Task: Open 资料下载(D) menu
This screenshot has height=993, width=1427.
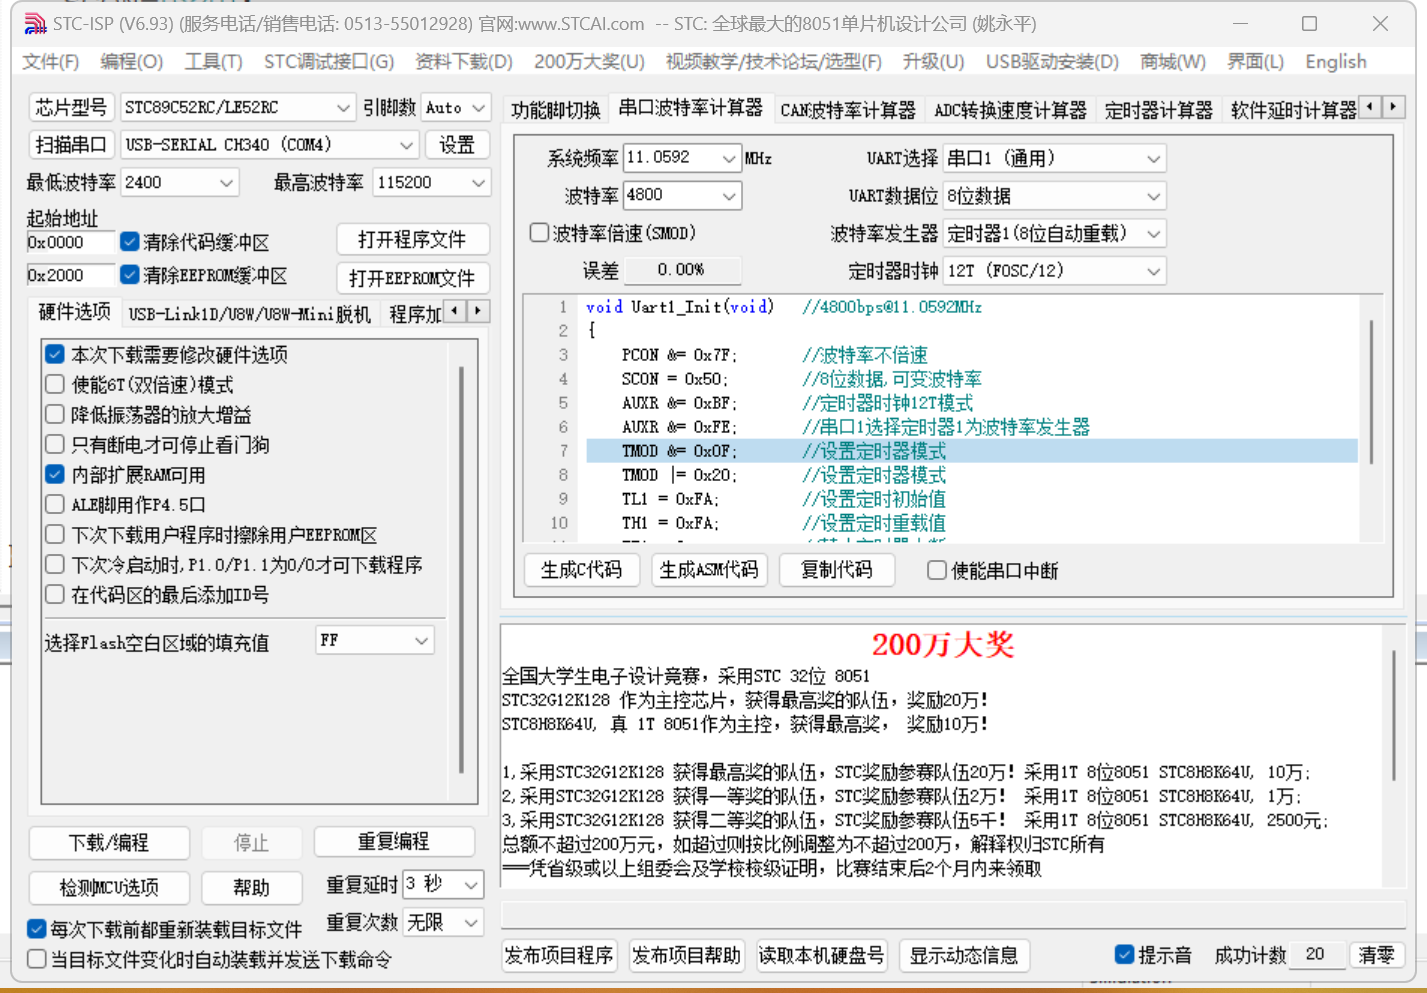Action: [464, 62]
